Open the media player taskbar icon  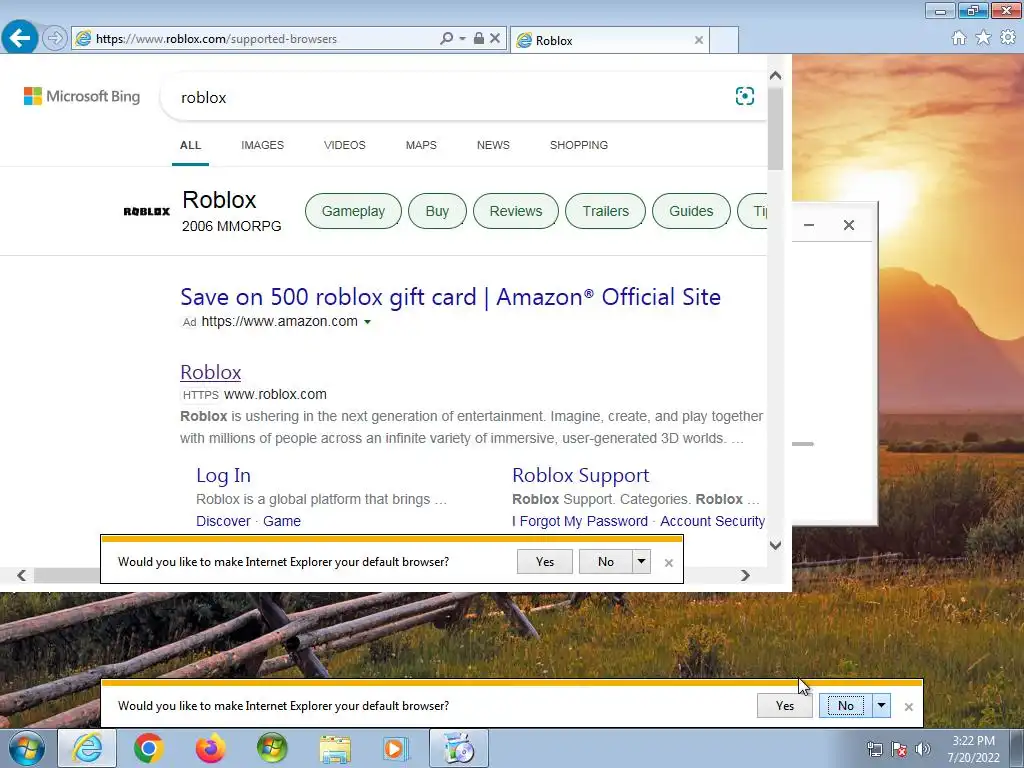pos(396,748)
